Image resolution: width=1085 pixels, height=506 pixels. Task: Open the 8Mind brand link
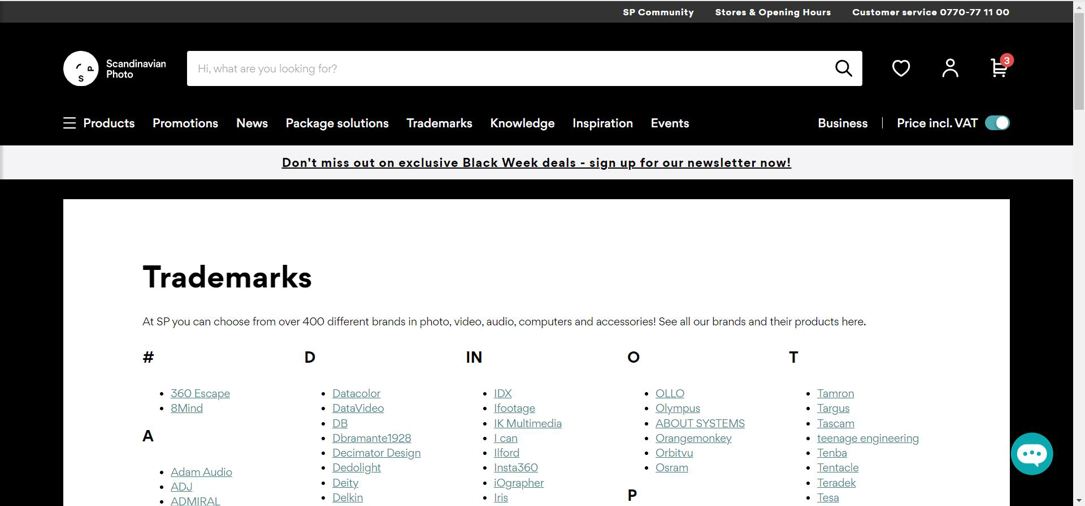click(x=187, y=408)
